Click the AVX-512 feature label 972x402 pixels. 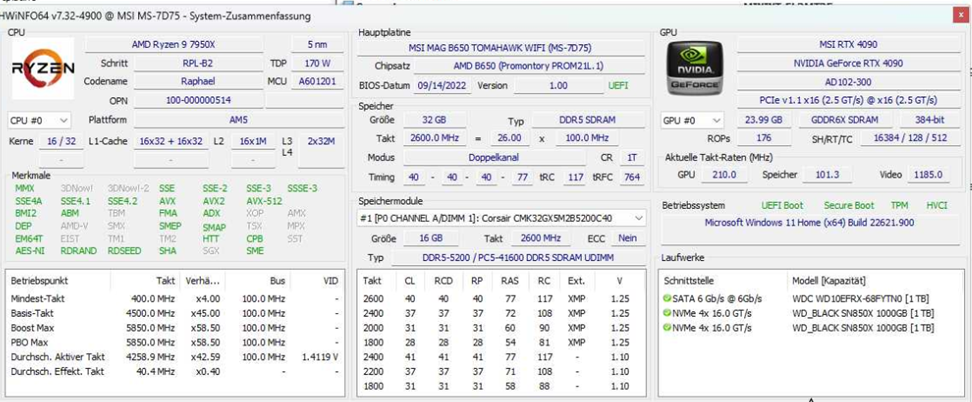tap(264, 201)
